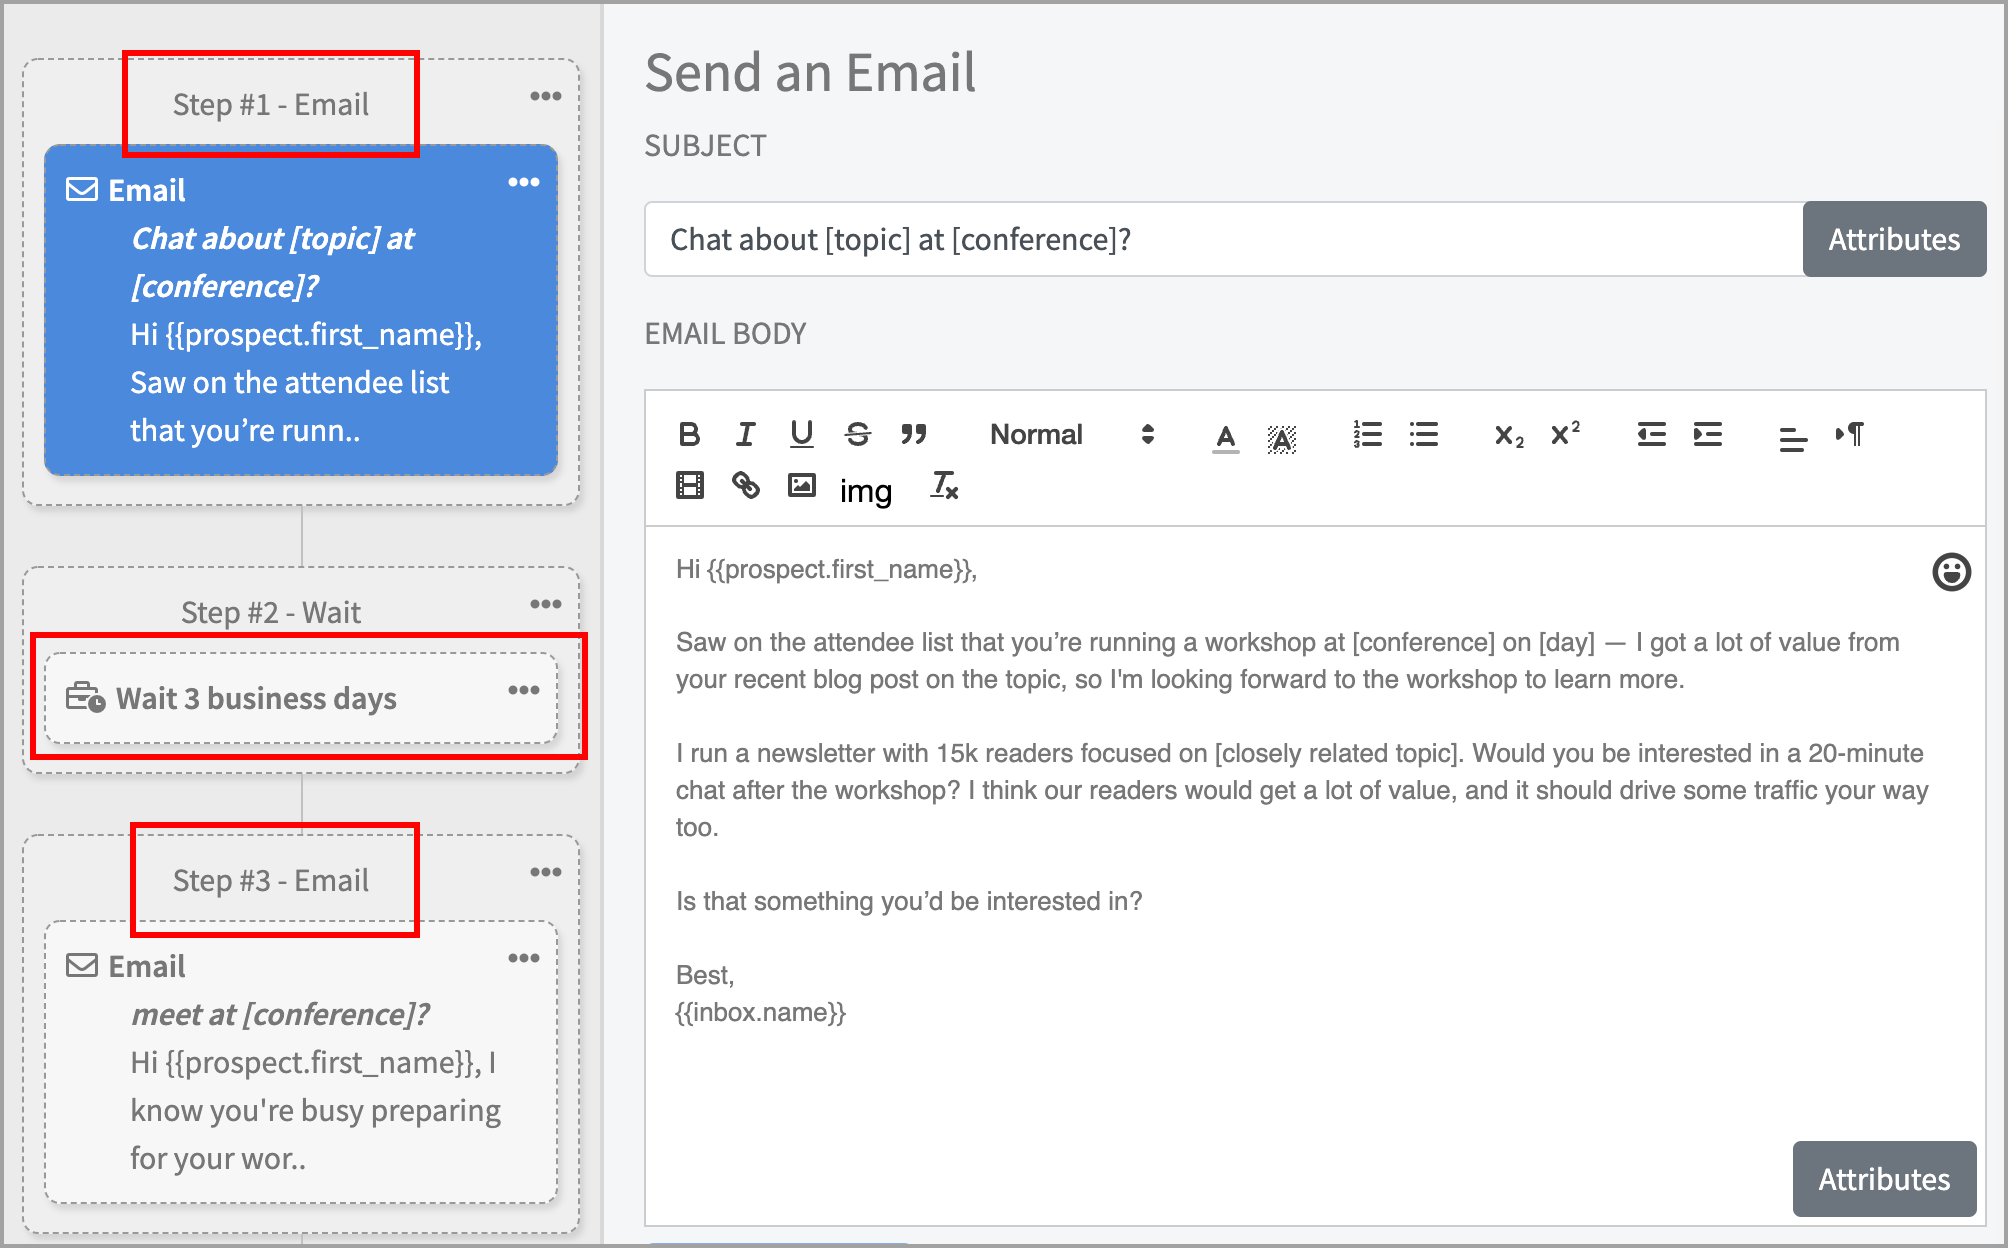2008x1248 pixels.
Task: Click the underline formatting icon
Action: 801,434
